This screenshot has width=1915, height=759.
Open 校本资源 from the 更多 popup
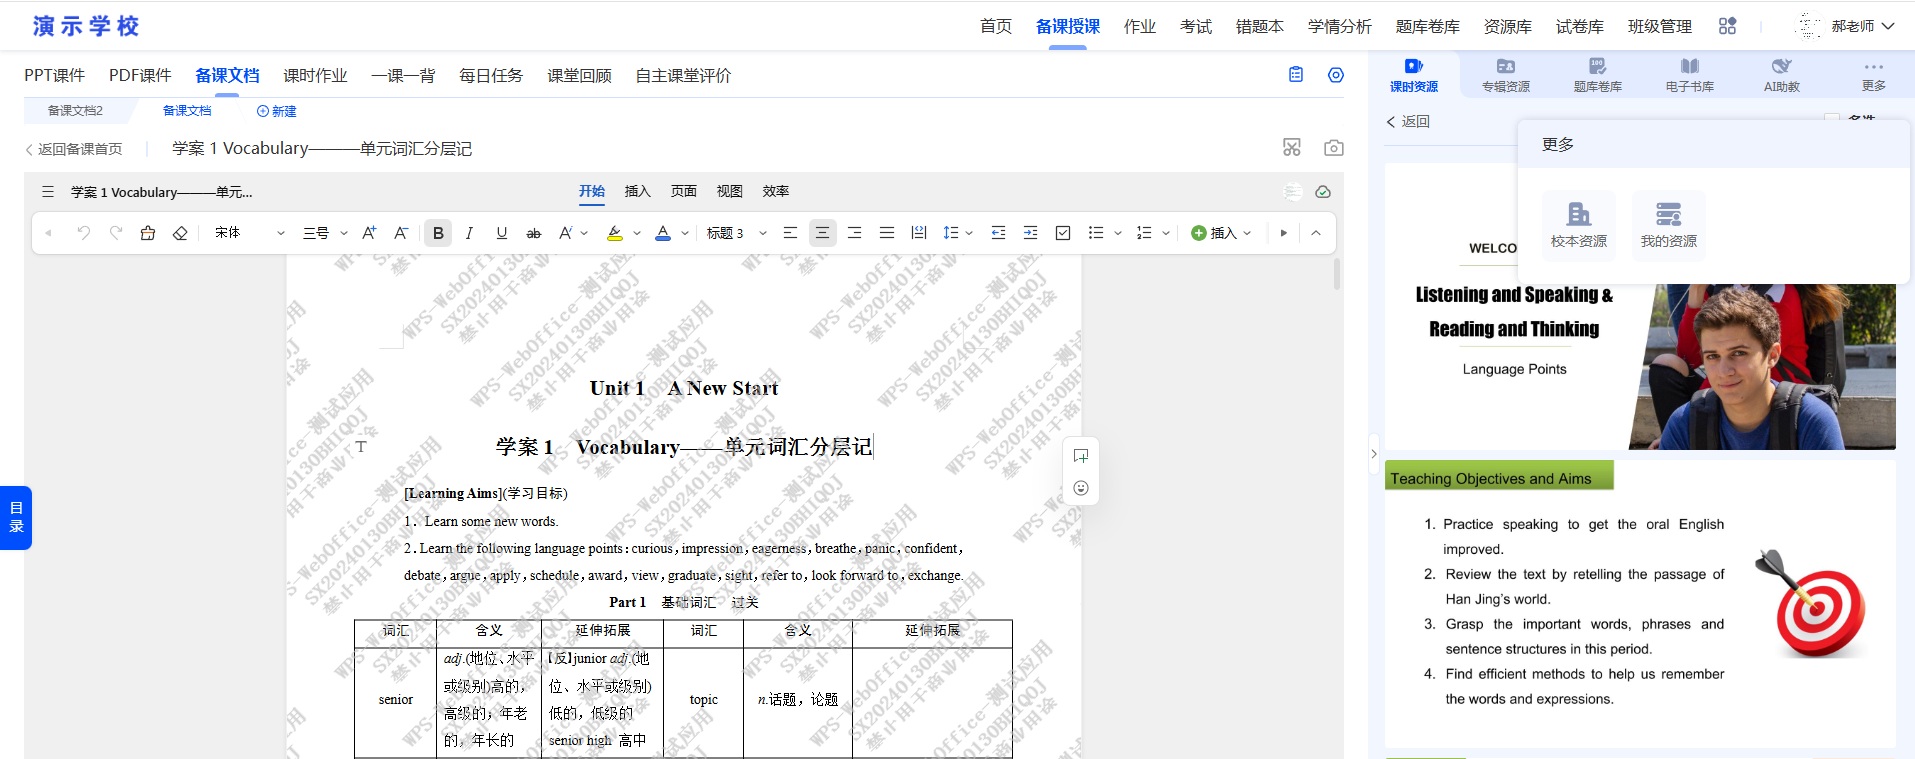(x=1578, y=225)
